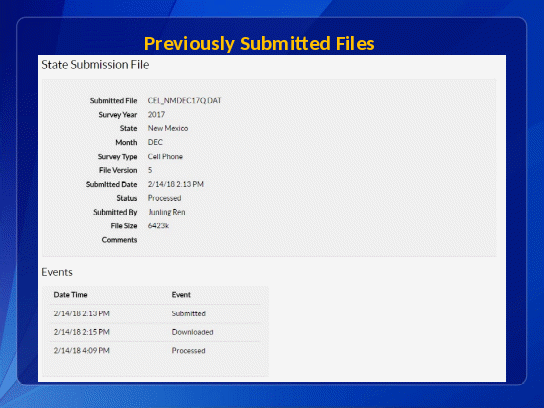Click the 'Survey Type' label
Image resolution: width=544 pixels, height=408 pixels.
click(117, 156)
